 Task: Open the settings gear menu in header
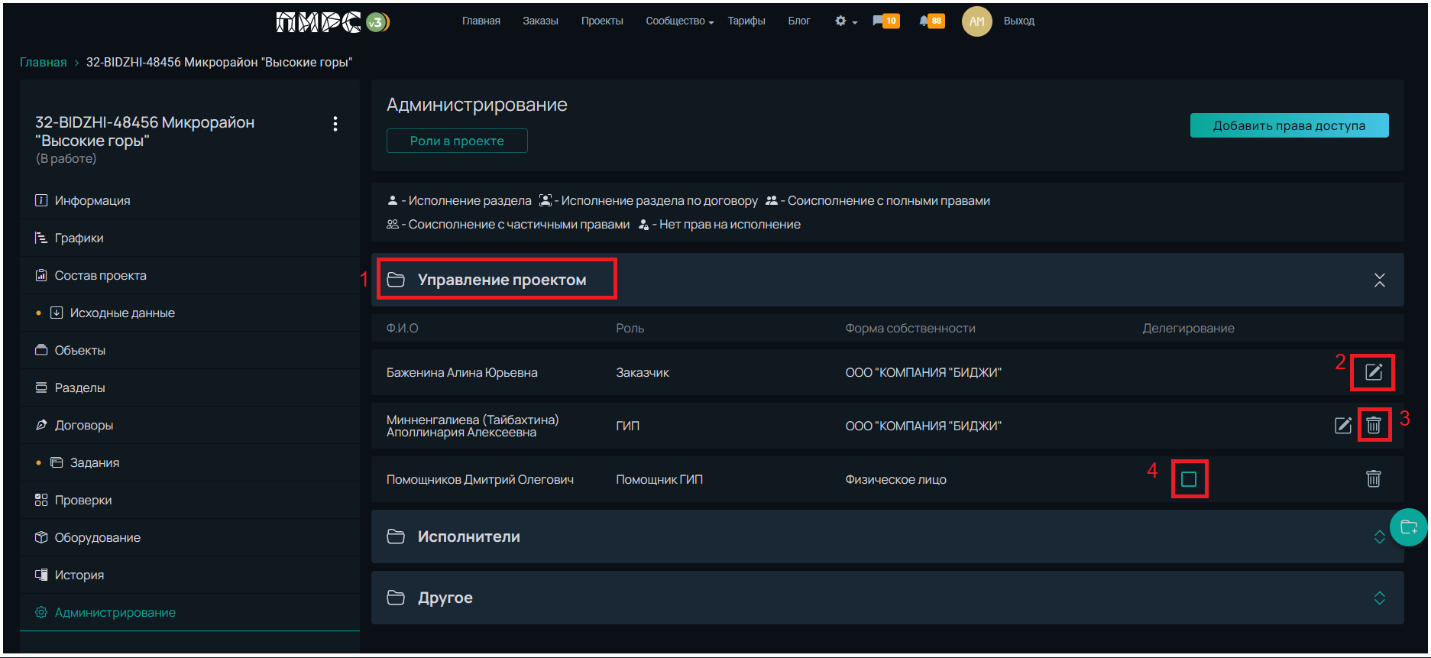(846, 21)
